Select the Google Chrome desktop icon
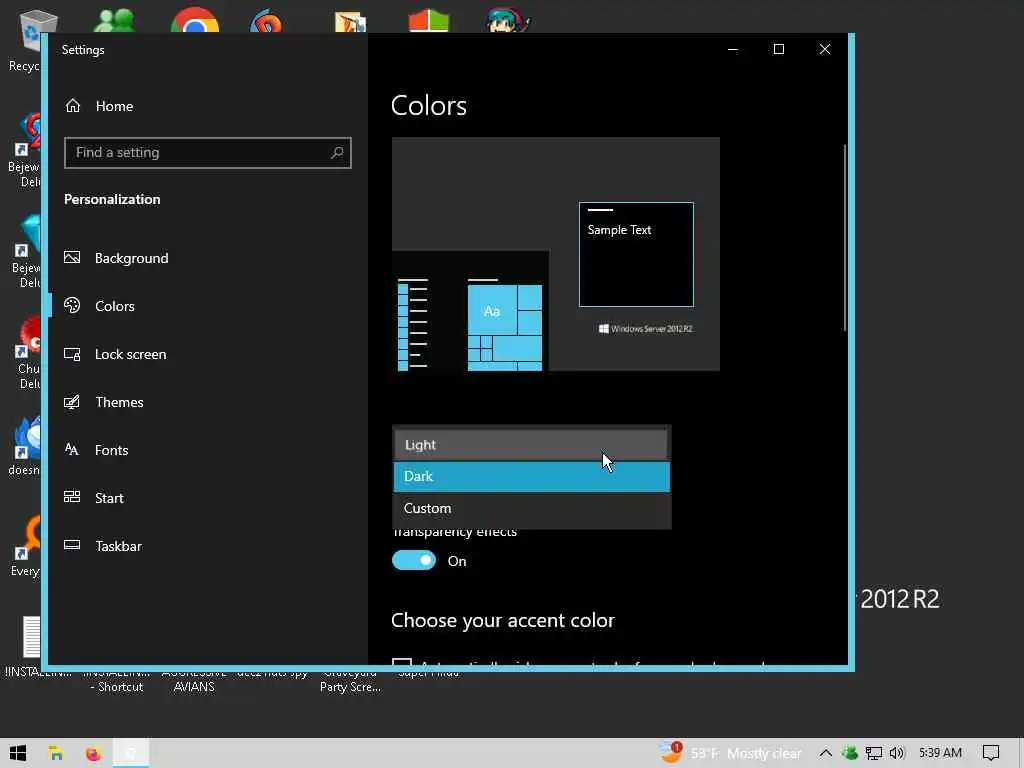The image size is (1024, 768). coord(195,21)
